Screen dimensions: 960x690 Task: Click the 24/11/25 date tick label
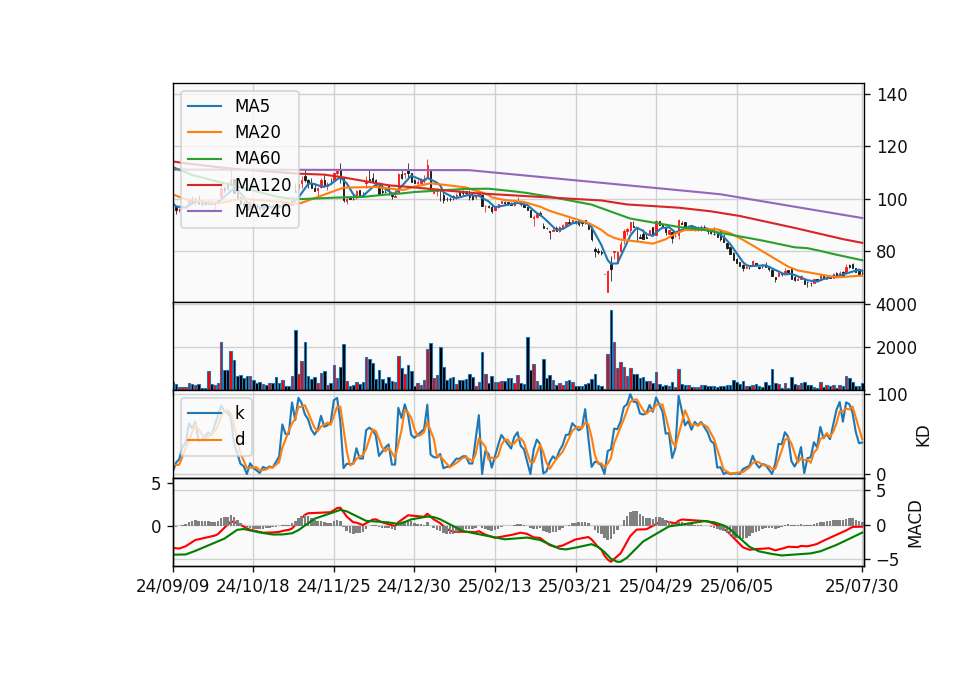(334, 586)
